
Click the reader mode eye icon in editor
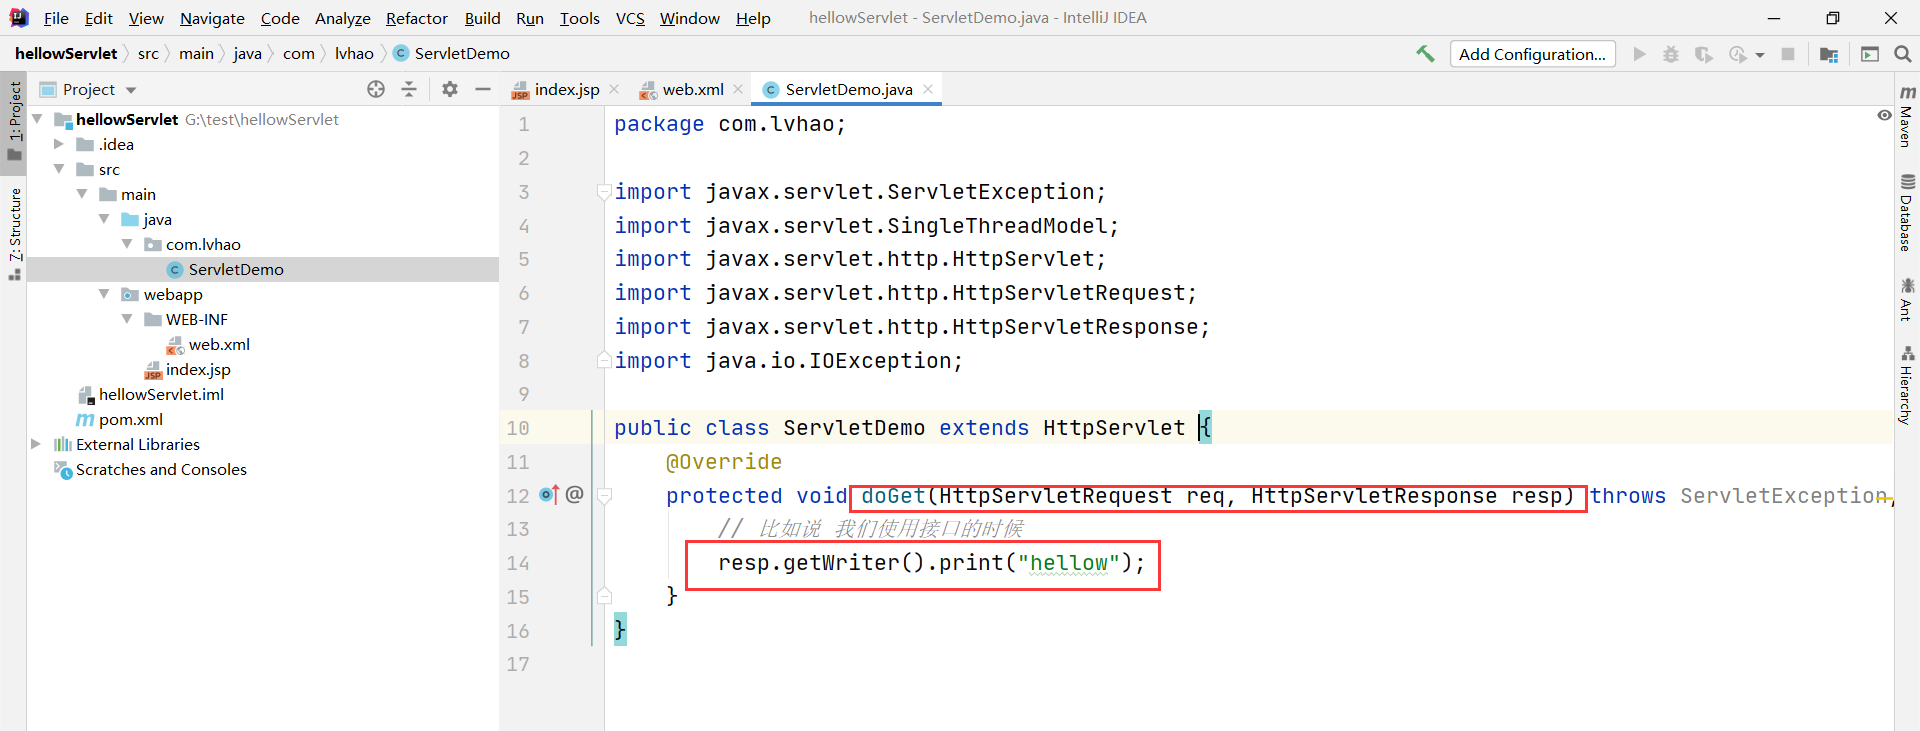click(x=1884, y=116)
